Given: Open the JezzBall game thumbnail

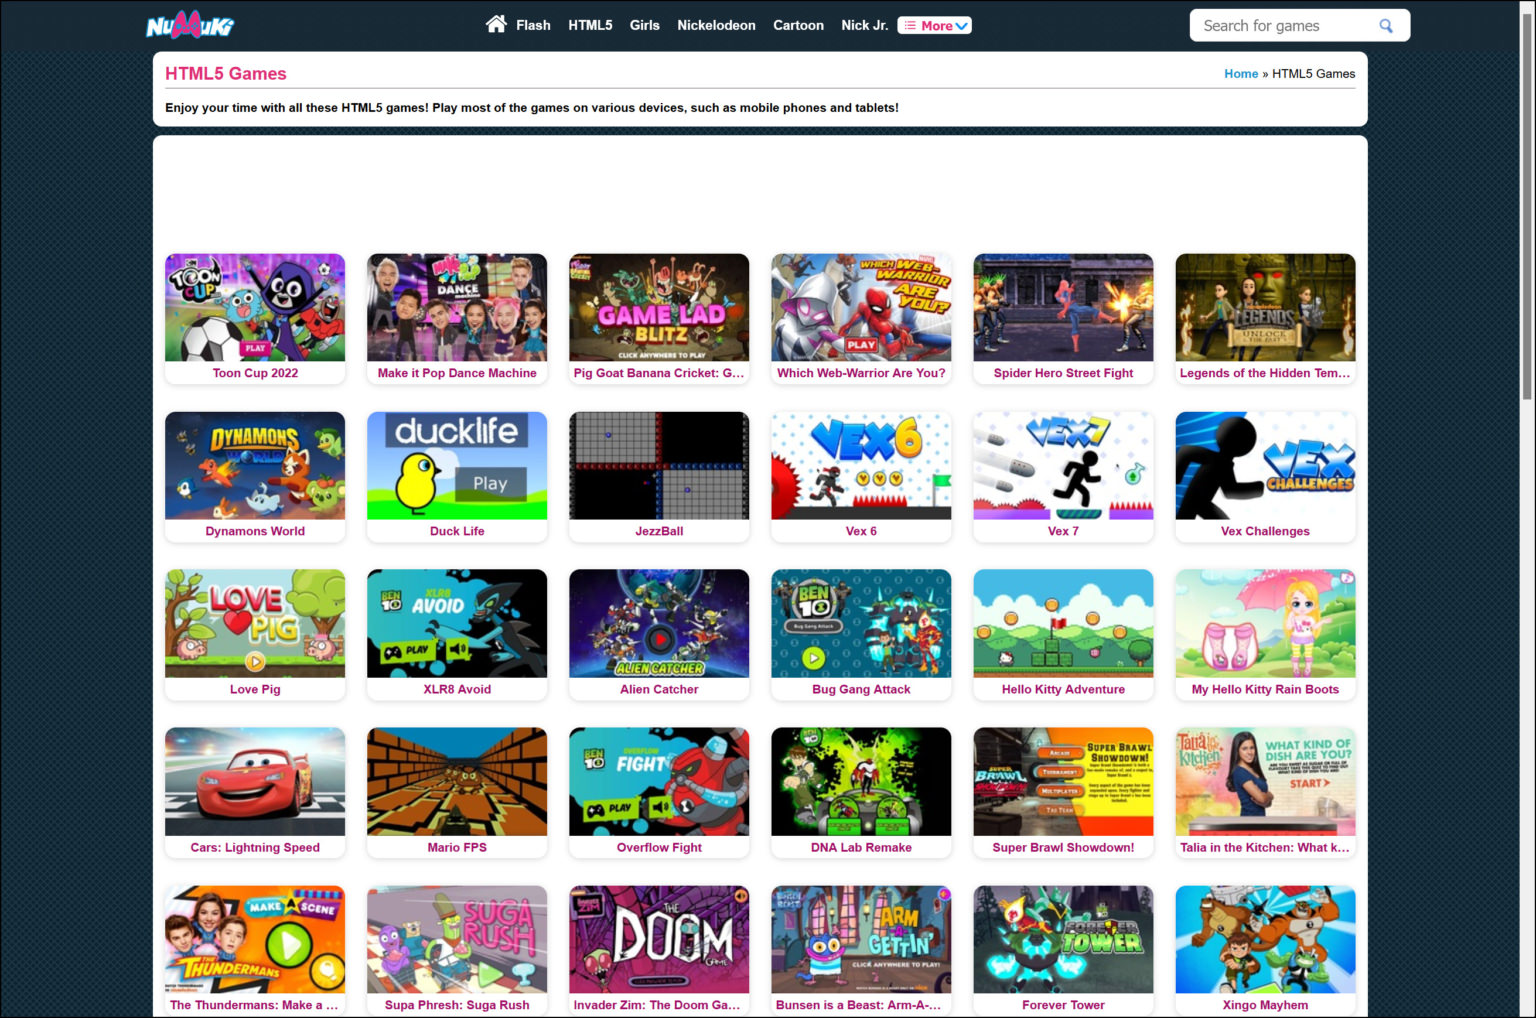Looking at the screenshot, I should point(658,465).
